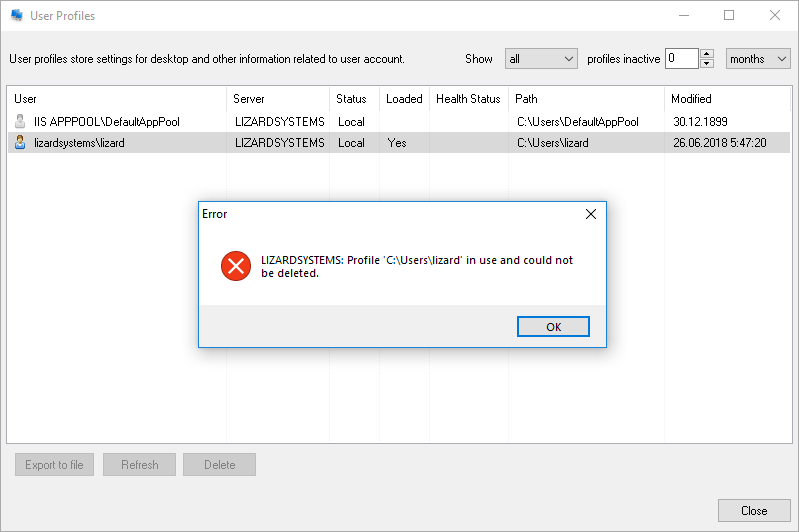Open the Show filter dropdown
The image size is (799, 532).
541,59
